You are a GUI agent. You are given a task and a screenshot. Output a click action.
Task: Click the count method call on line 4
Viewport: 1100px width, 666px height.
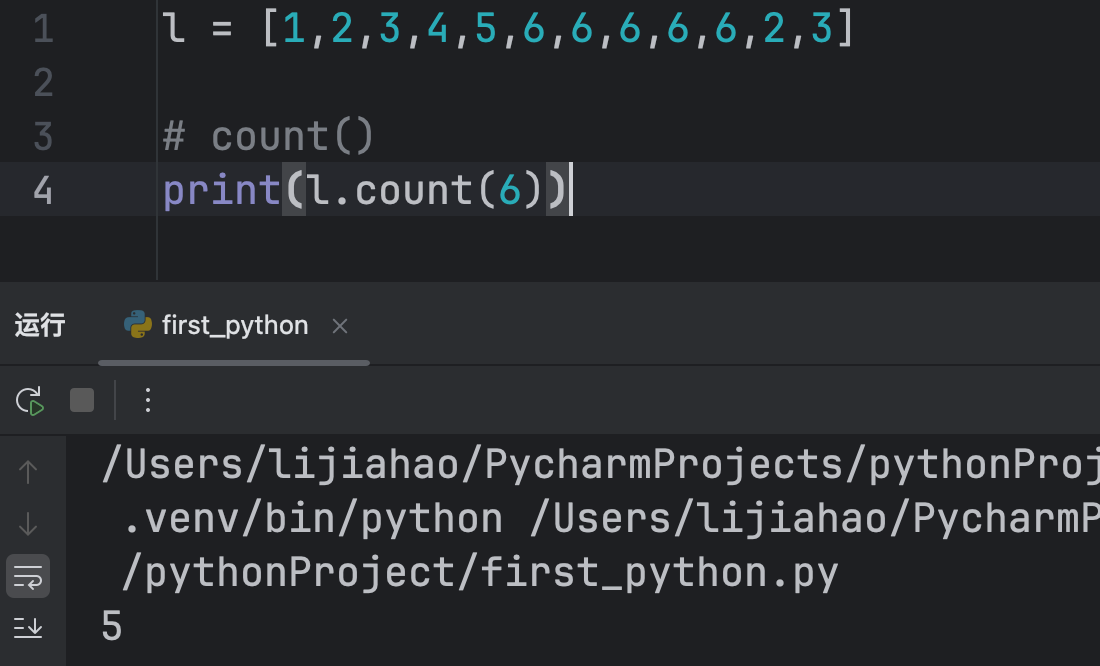[412, 189]
